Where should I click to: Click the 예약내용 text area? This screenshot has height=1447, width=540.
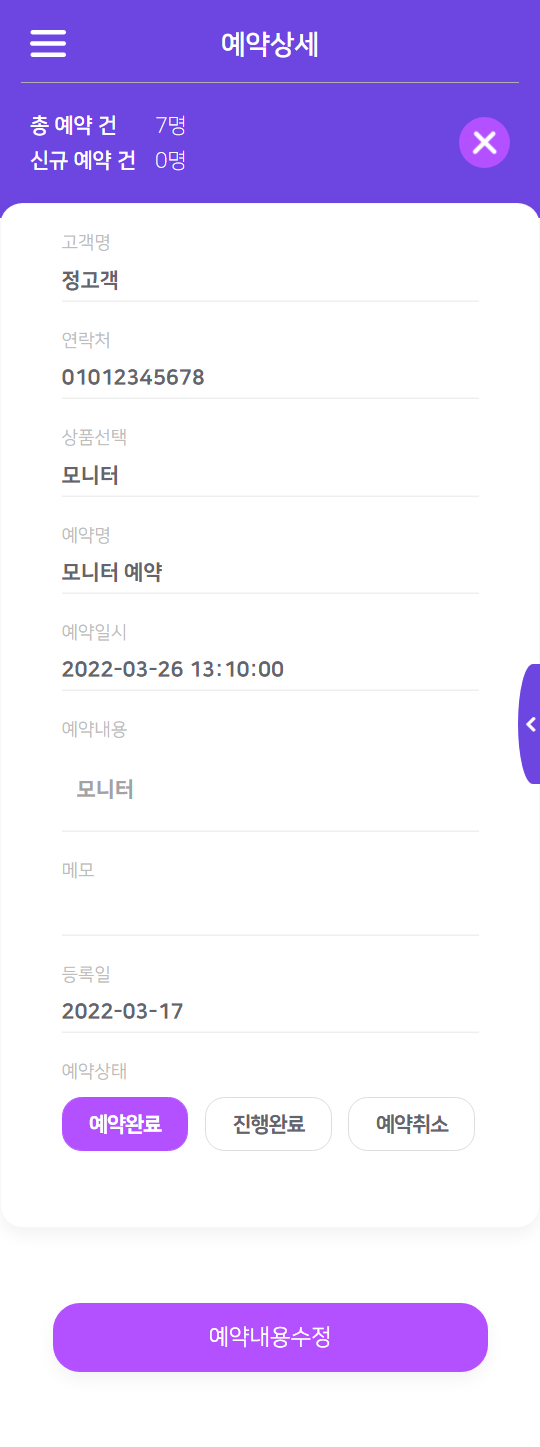point(270,790)
